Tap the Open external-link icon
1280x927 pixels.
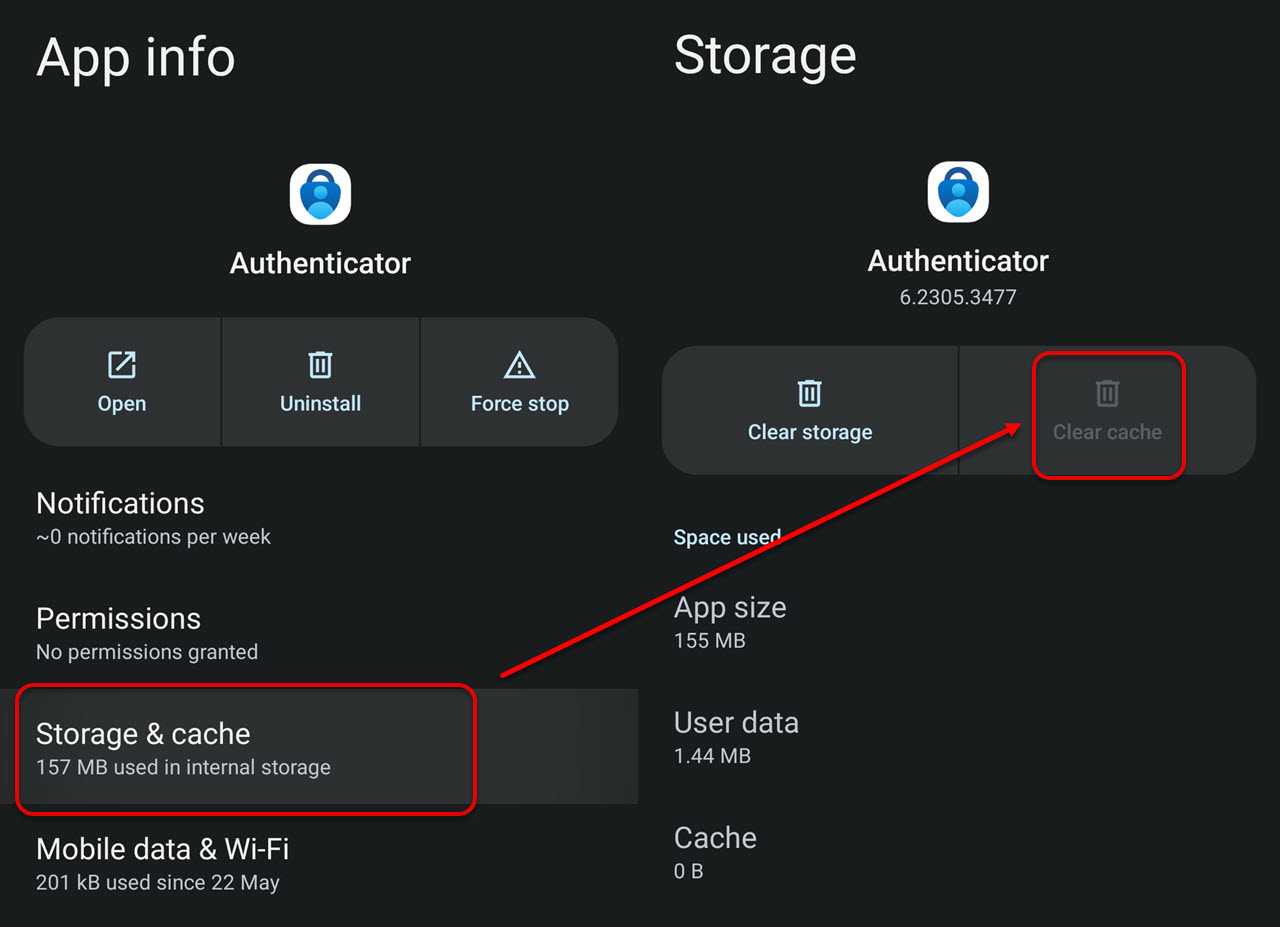pos(121,367)
